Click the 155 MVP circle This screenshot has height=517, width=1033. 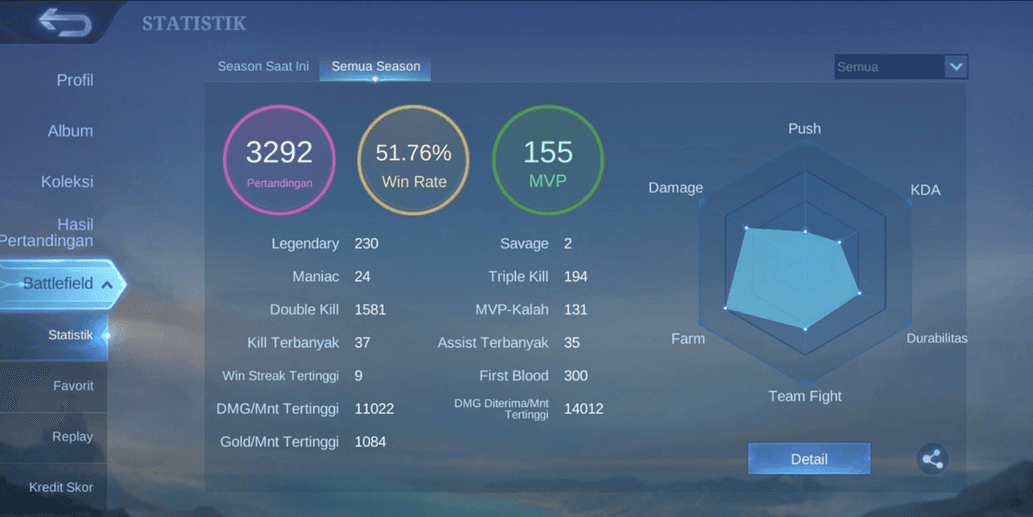point(548,160)
